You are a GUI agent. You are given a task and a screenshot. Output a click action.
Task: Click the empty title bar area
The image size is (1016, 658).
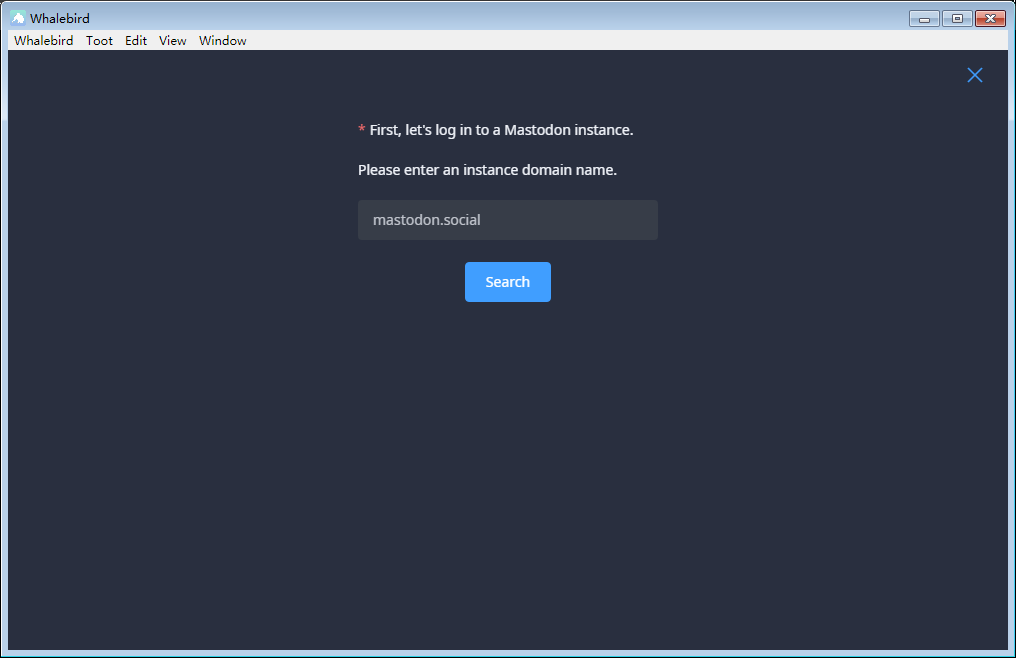tap(500, 18)
